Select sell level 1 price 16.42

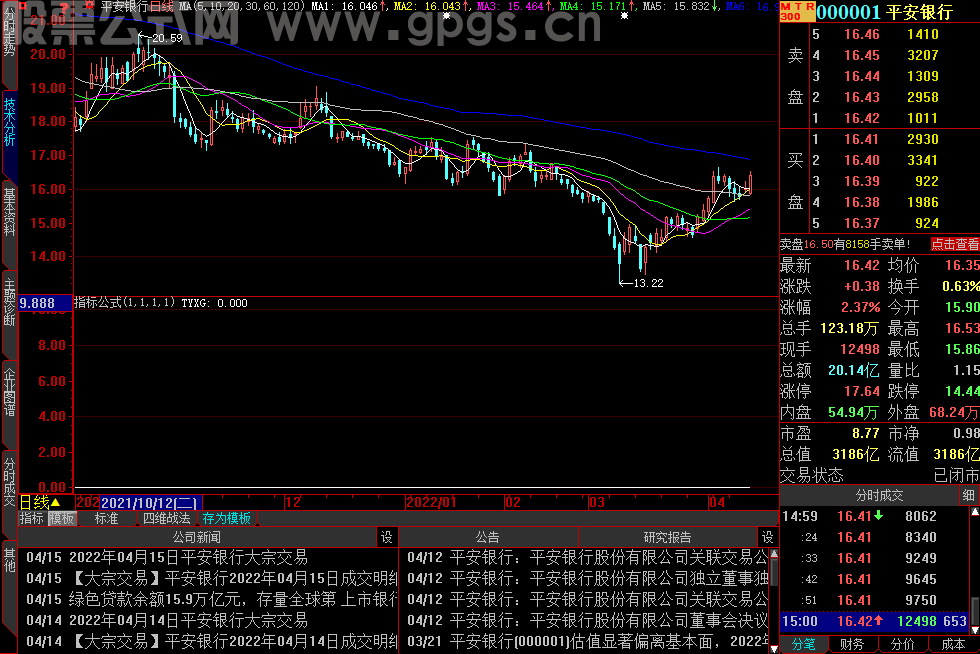862,118
